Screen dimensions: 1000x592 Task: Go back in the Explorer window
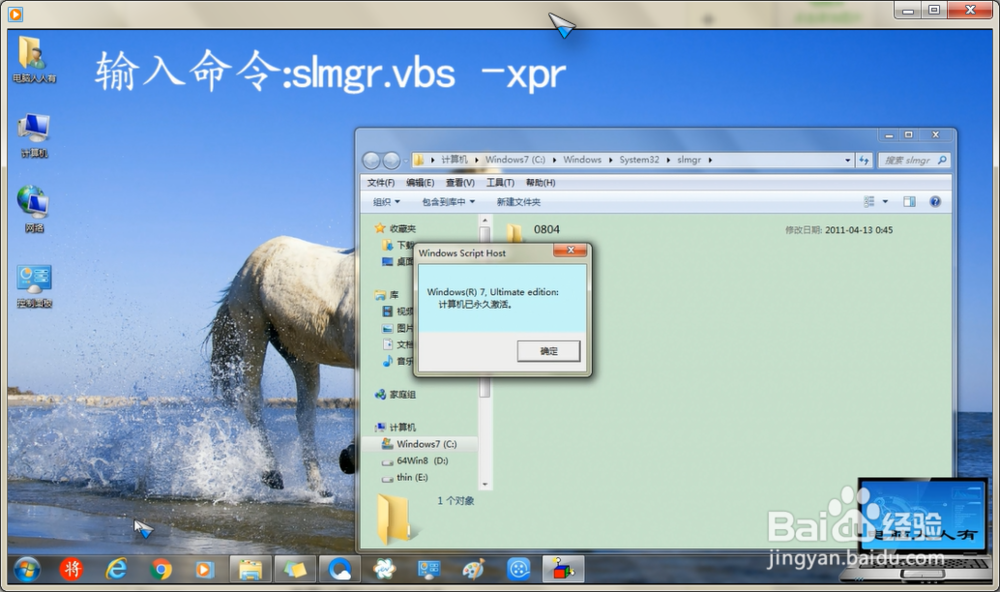coord(371,160)
